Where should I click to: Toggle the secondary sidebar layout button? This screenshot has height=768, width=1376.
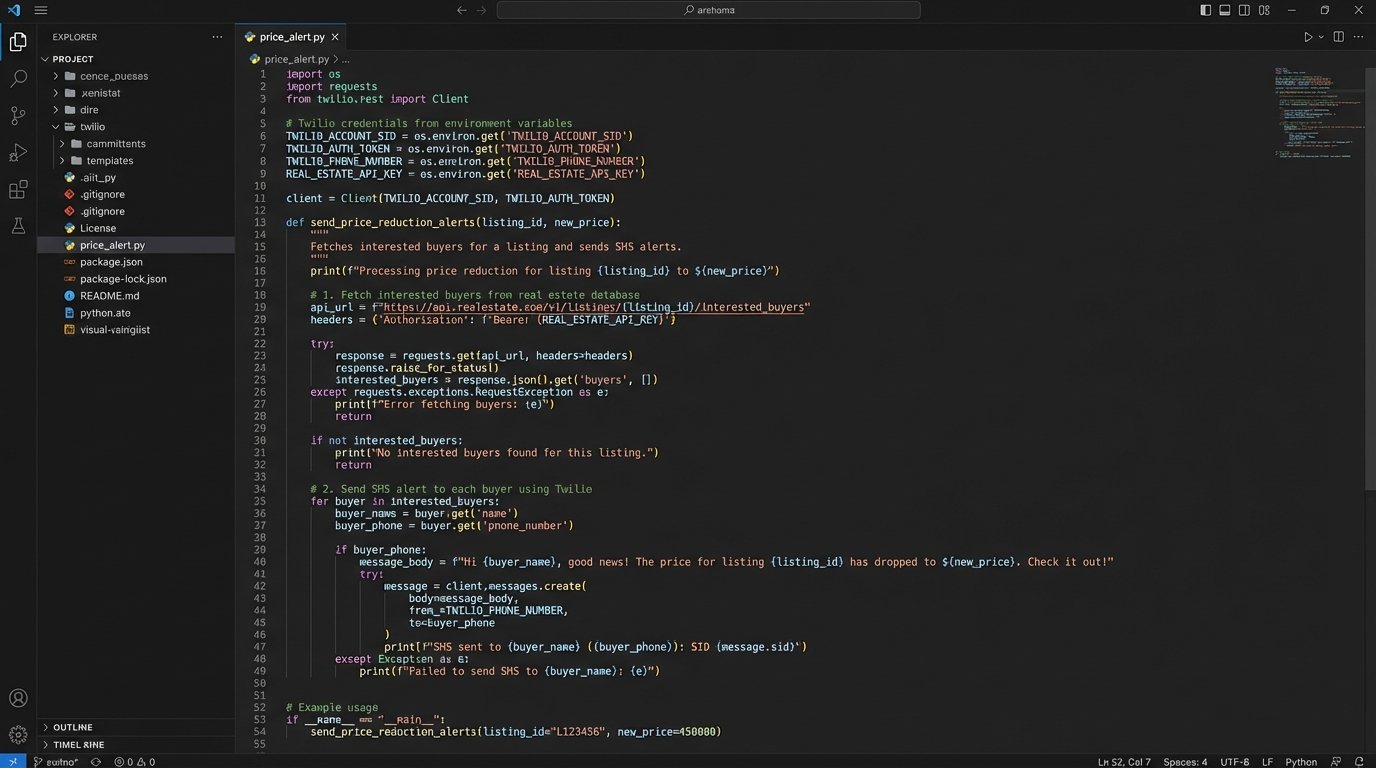tap(1244, 10)
